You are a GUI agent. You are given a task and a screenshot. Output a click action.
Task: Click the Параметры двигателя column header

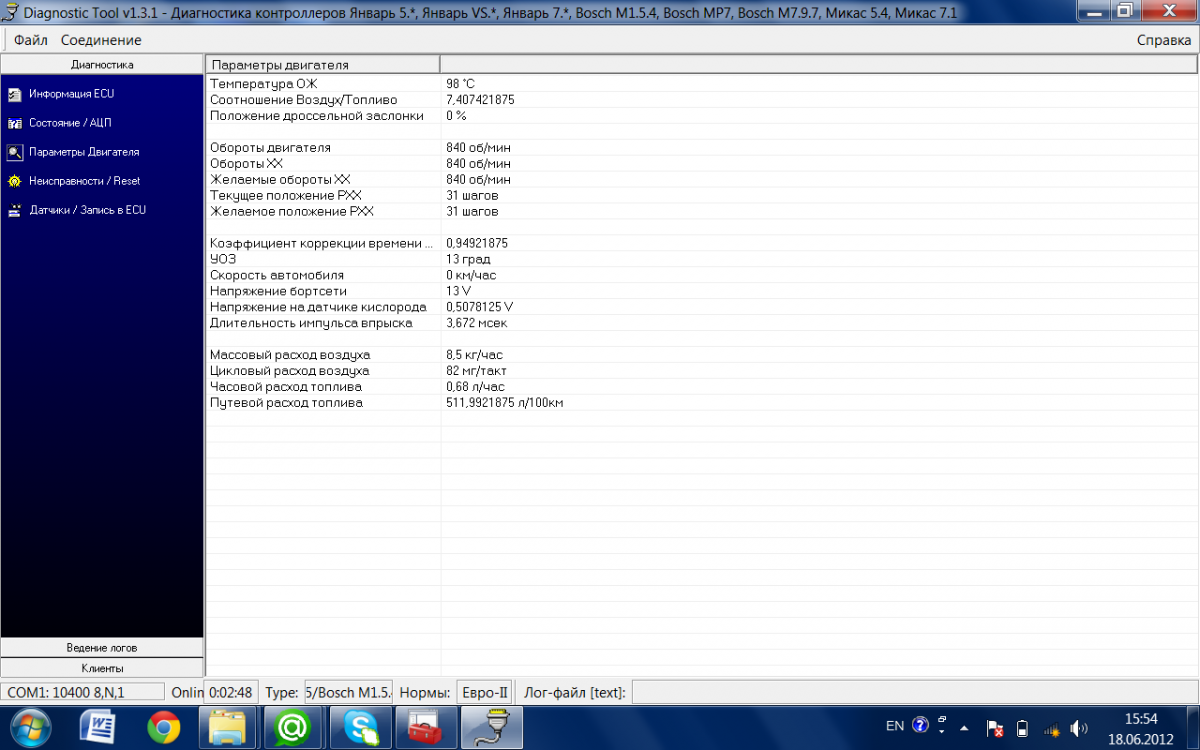click(x=323, y=64)
